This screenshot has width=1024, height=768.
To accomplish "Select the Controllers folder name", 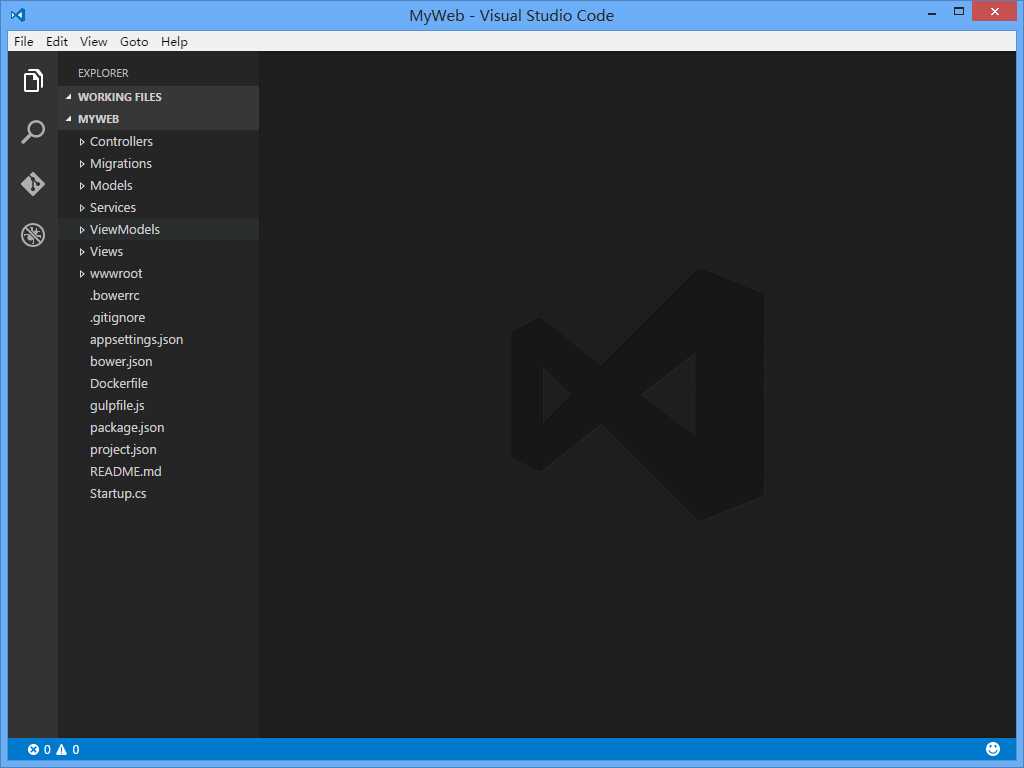I will pyautogui.click(x=121, y=141).
